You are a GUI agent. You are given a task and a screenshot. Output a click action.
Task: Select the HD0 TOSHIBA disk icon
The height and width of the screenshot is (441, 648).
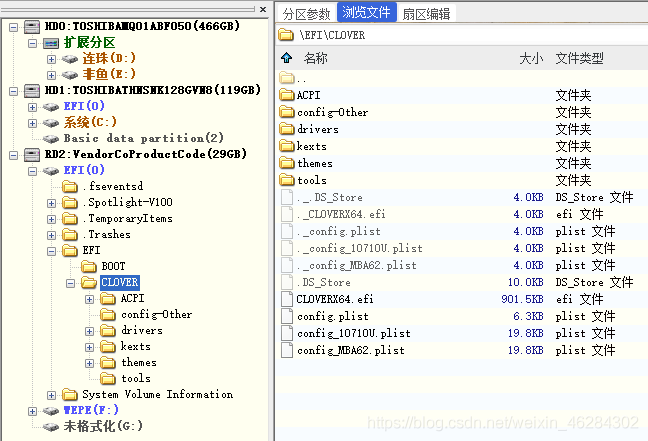tap(30, 27)
